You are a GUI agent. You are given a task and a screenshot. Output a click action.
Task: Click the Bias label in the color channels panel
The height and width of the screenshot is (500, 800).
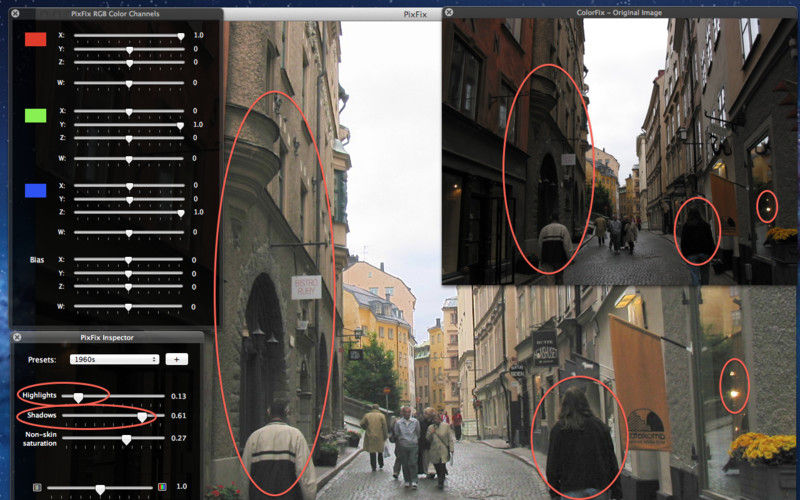(x=37, y=260)
